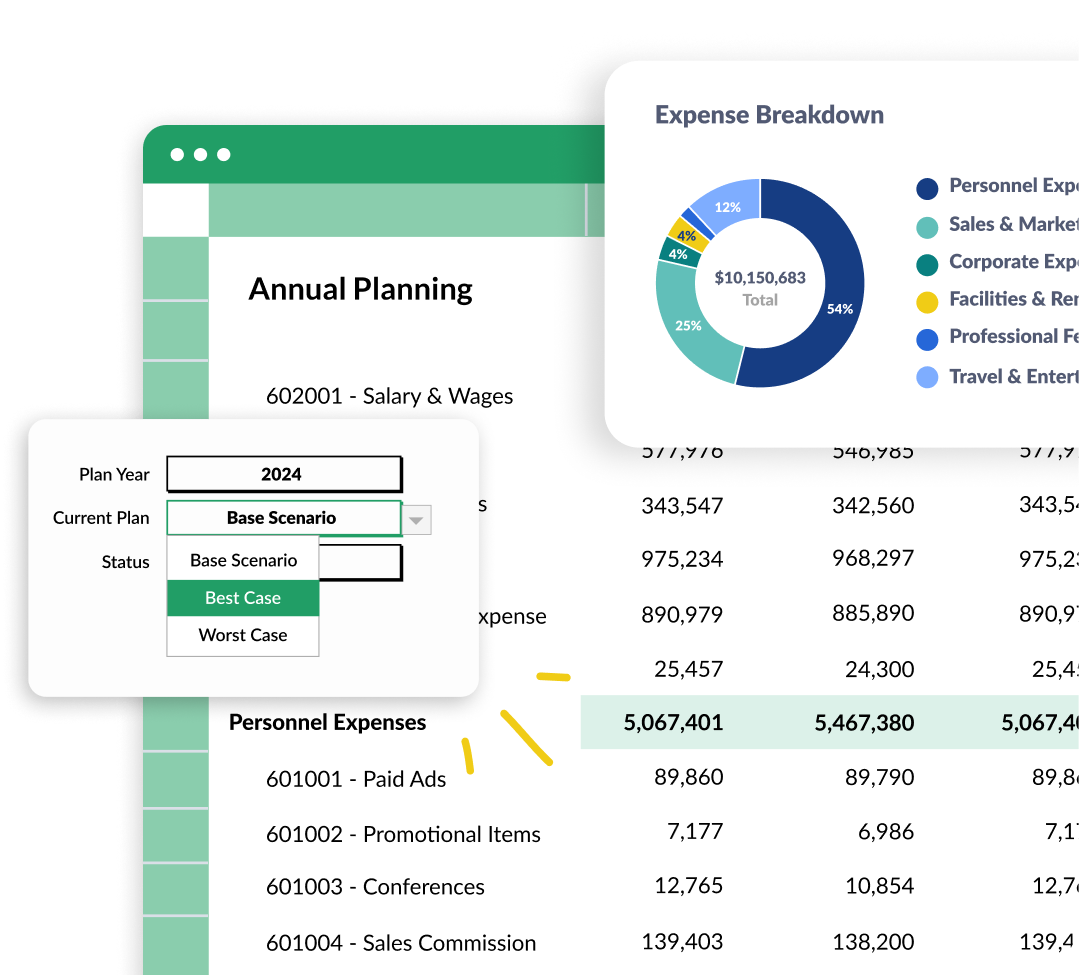Click the Corporate Expenses dark teal legend dot

927,265
